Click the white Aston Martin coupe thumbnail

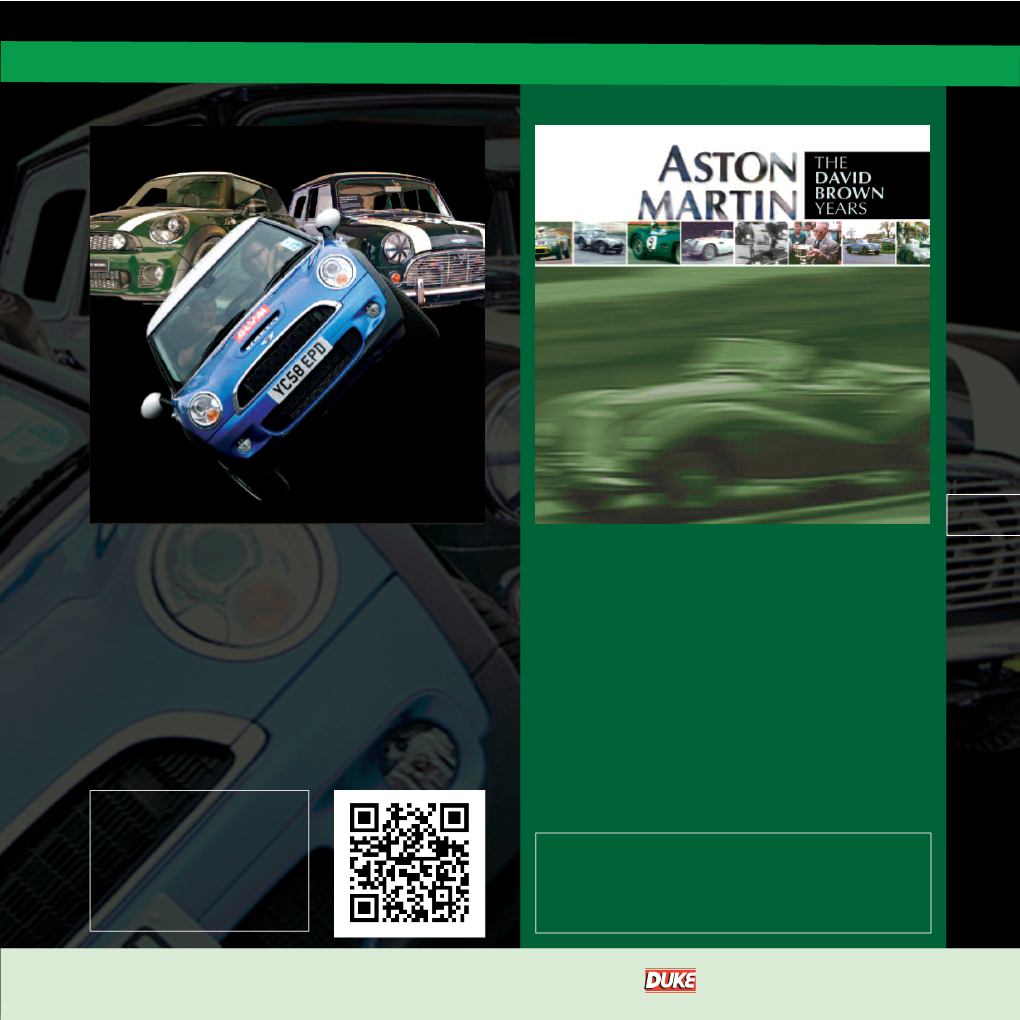click(707, 243)
